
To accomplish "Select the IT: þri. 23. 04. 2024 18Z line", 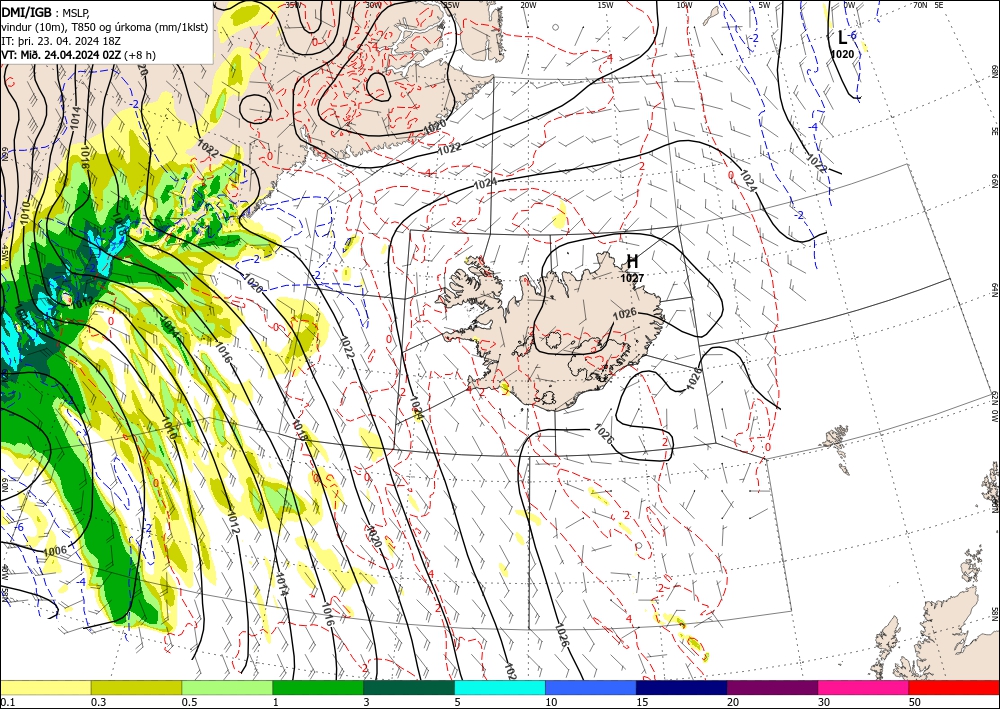I will click(62, 40).
